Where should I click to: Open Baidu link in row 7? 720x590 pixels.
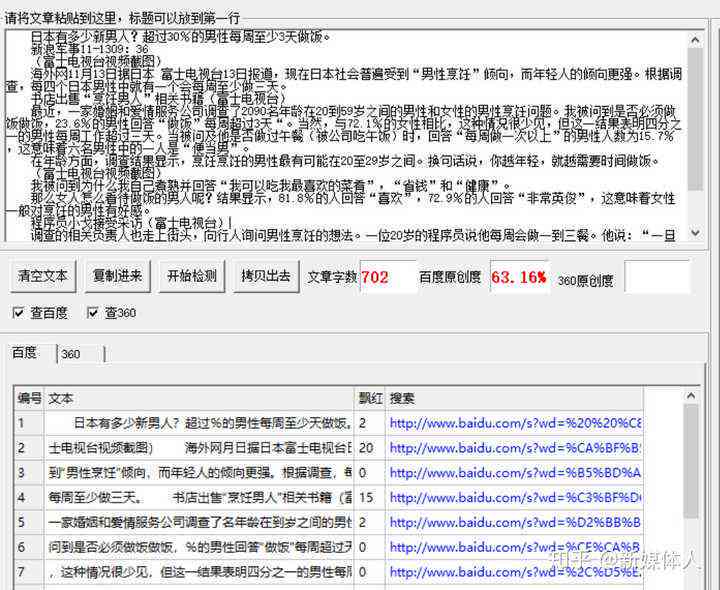click(x=515, y=572)
